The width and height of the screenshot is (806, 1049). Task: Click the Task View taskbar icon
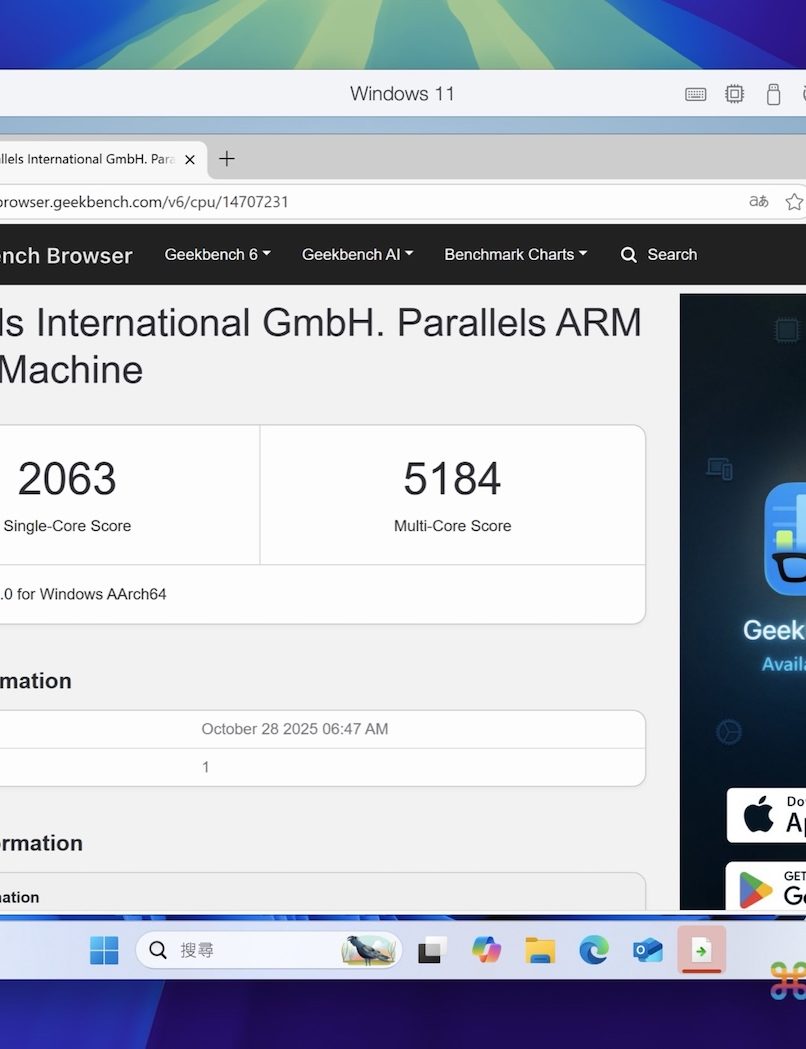(432, 950)
